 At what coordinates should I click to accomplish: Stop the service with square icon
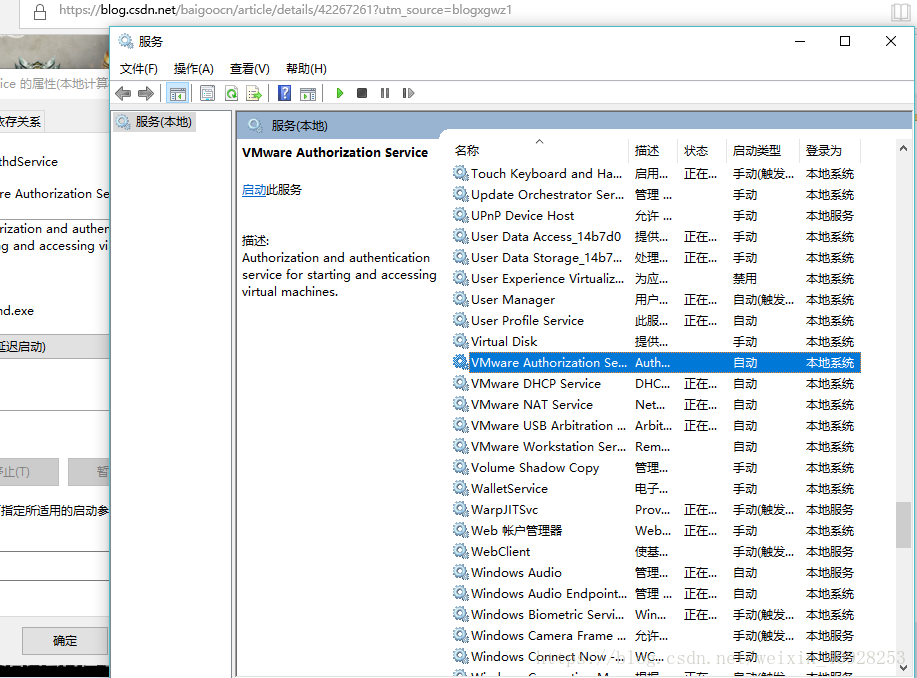362,93
